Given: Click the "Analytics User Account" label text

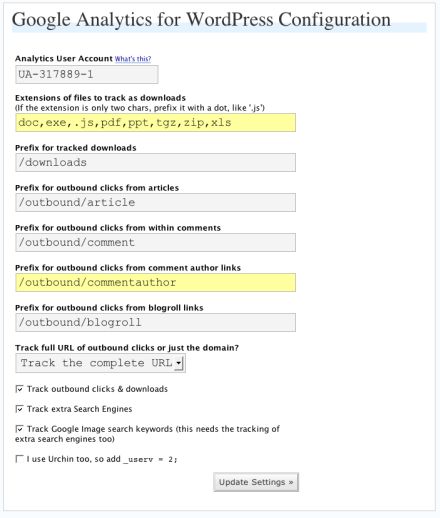Looking at the screenshot, I should click(x=64, y=59).
